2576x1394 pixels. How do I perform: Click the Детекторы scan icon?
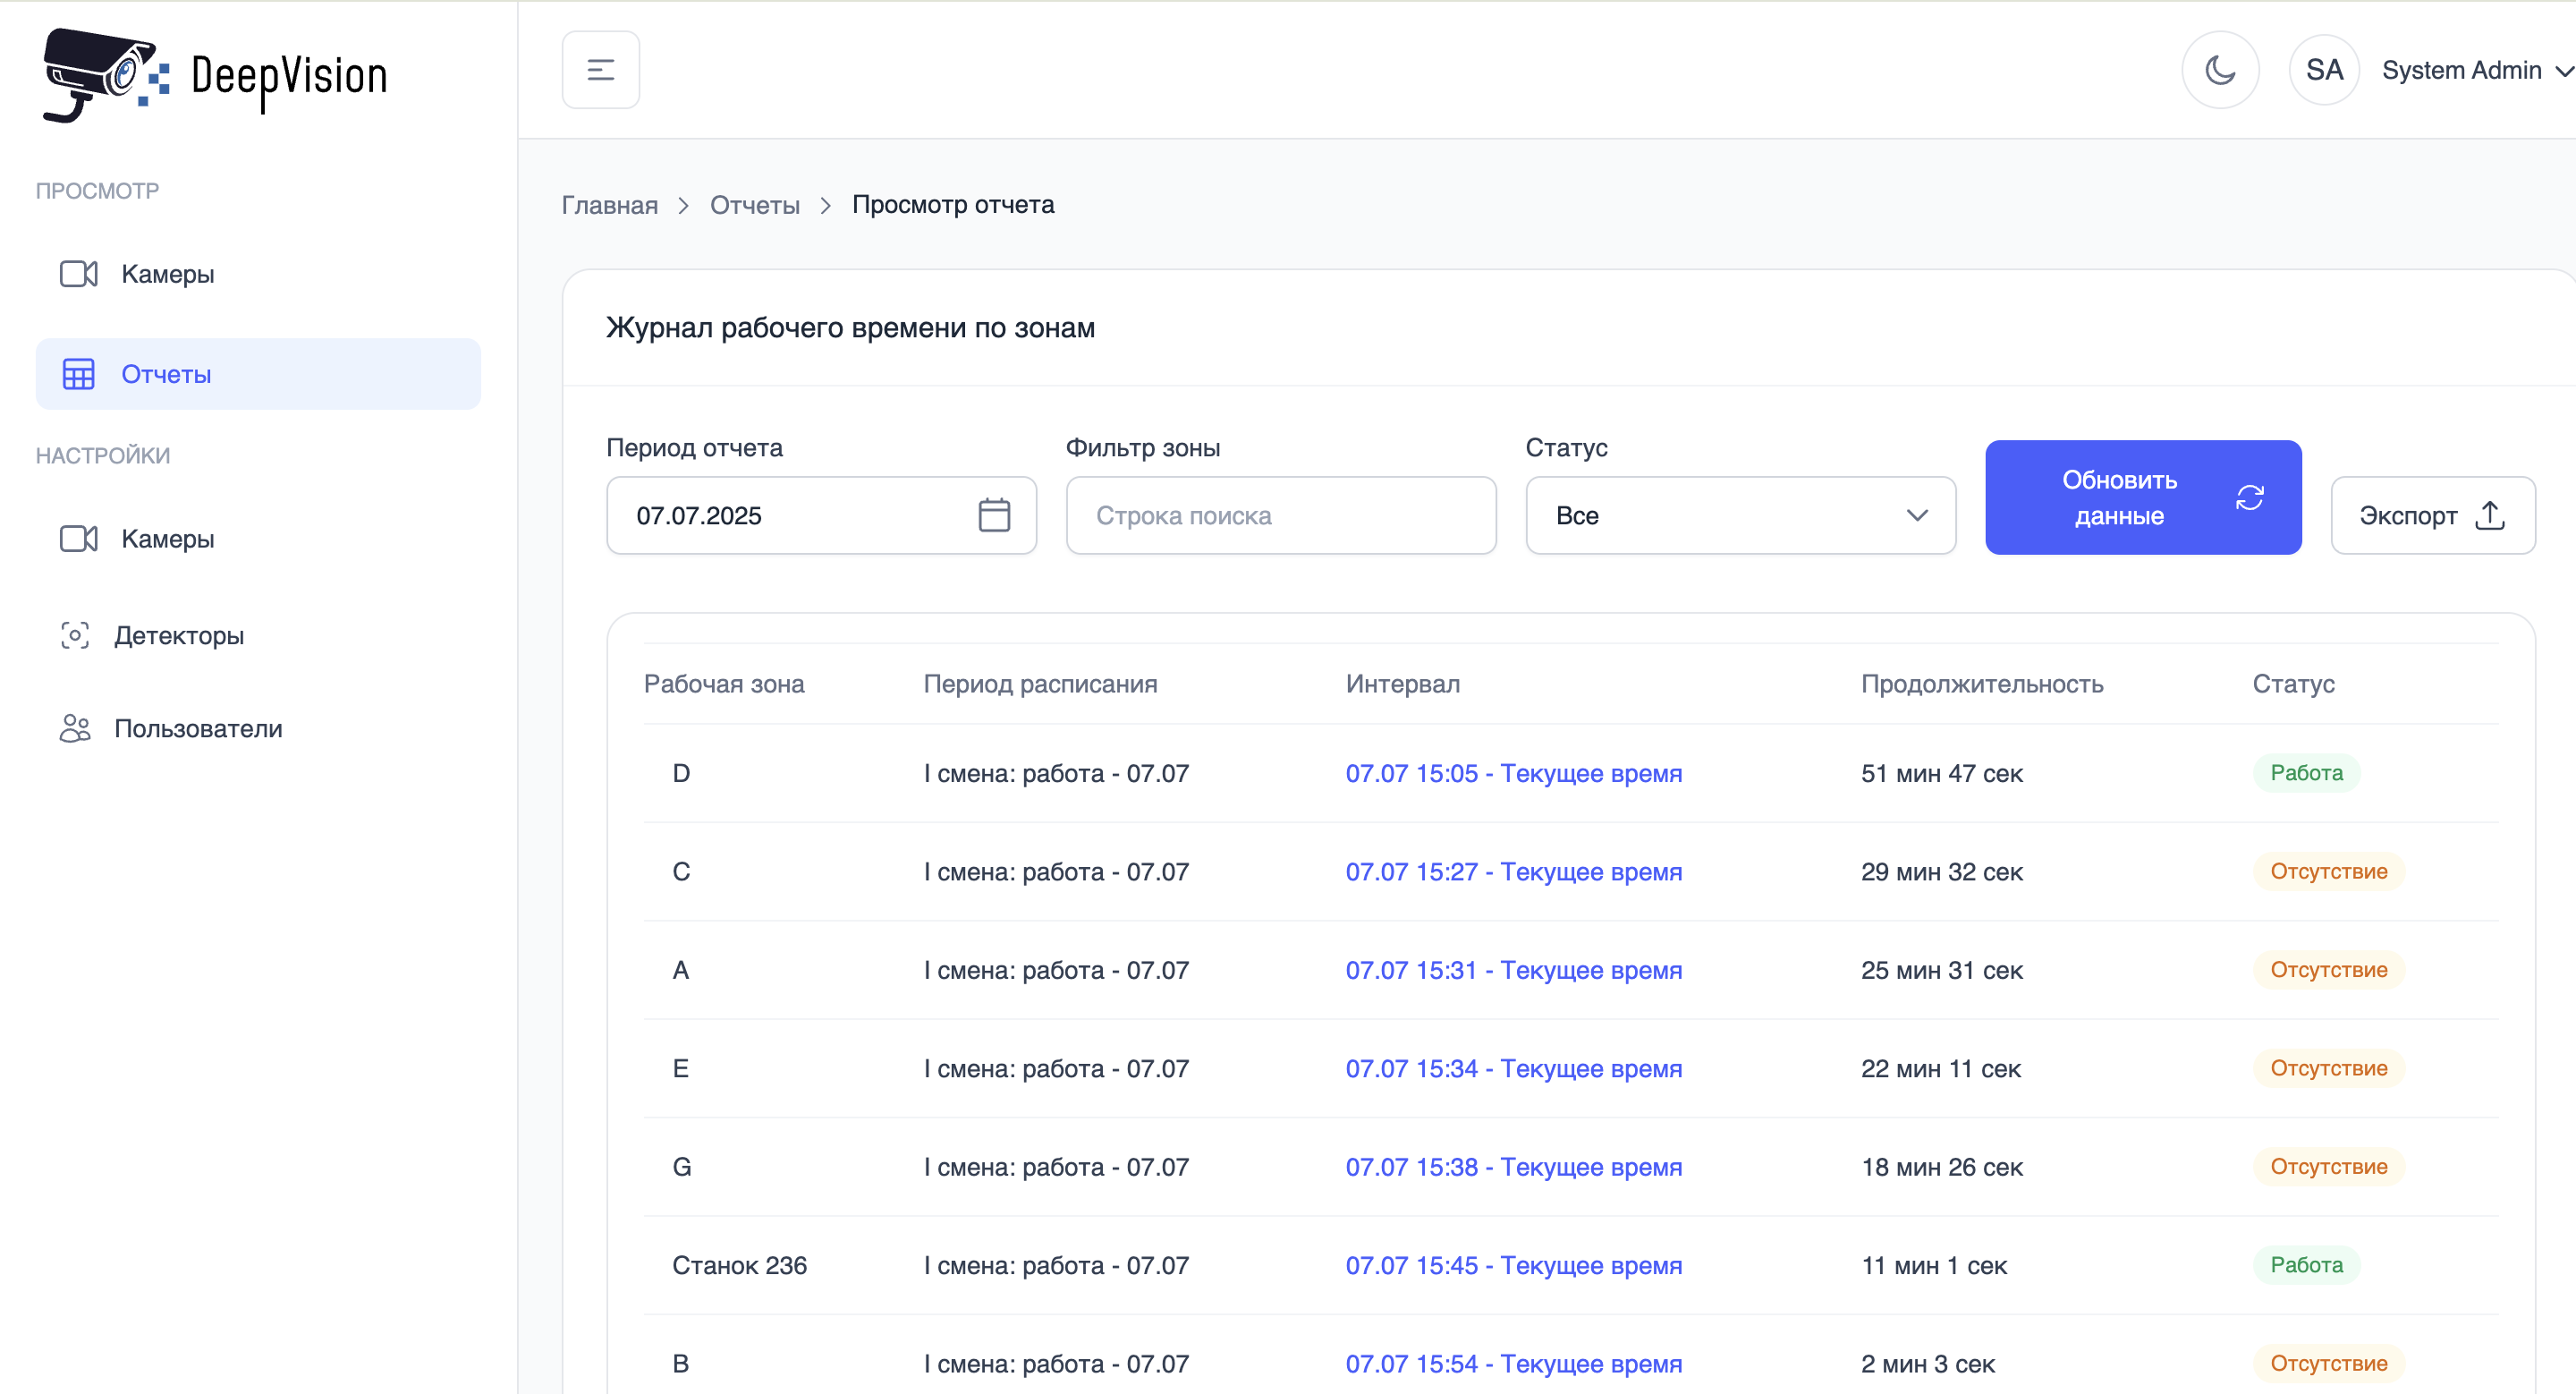75,635
